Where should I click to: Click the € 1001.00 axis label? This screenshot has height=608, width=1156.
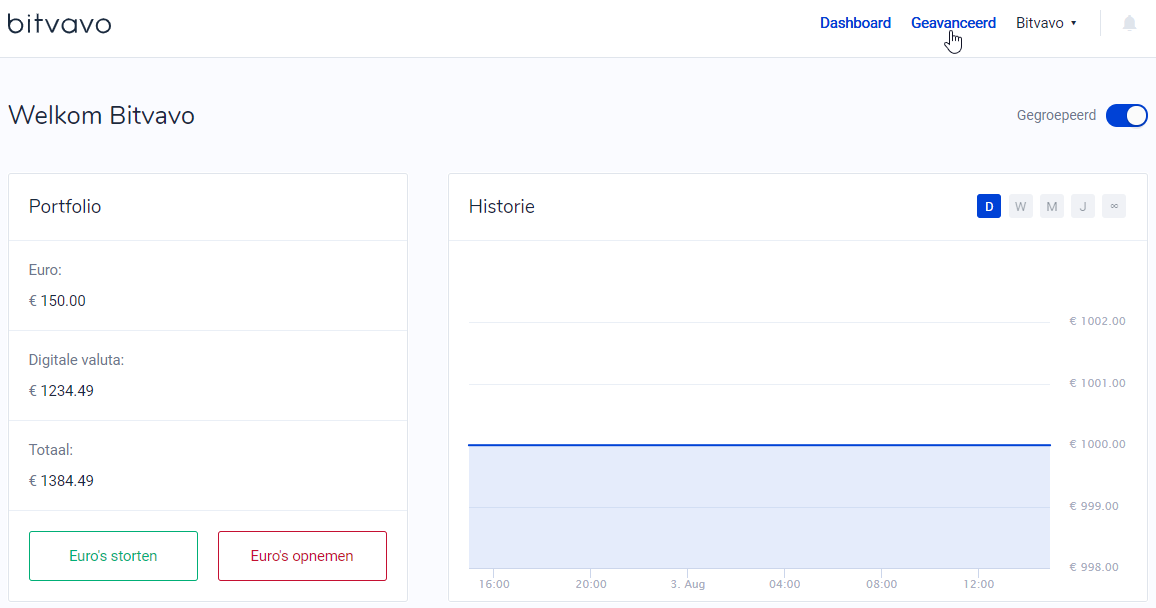1098,383
